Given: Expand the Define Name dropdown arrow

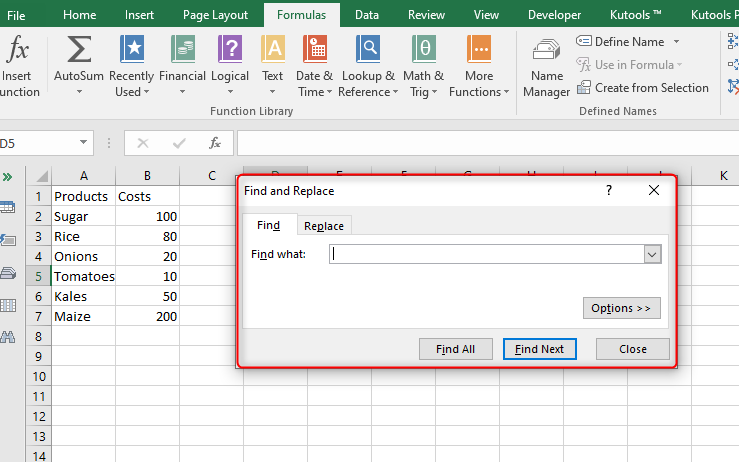Looking at the screenshot, I should click(x=676, y=41).
